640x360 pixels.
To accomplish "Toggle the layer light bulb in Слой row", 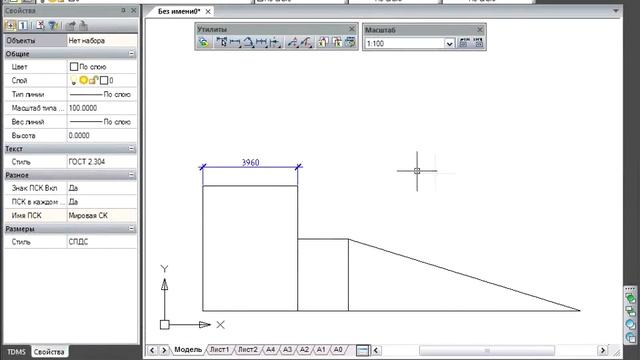I will 73,80.
